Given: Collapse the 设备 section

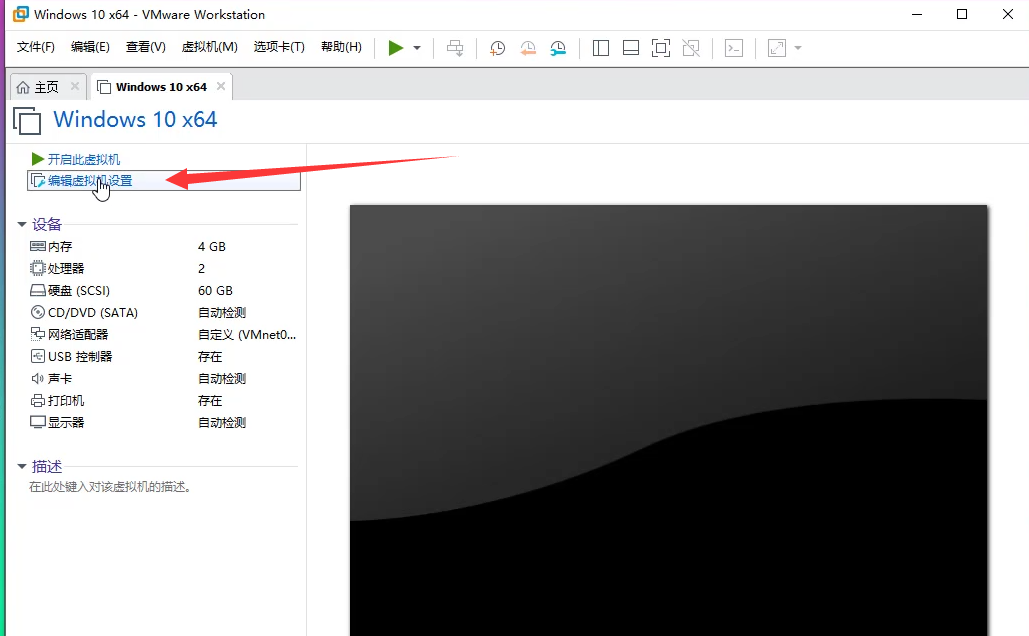Looking at the screenshot, I should 22,224.
